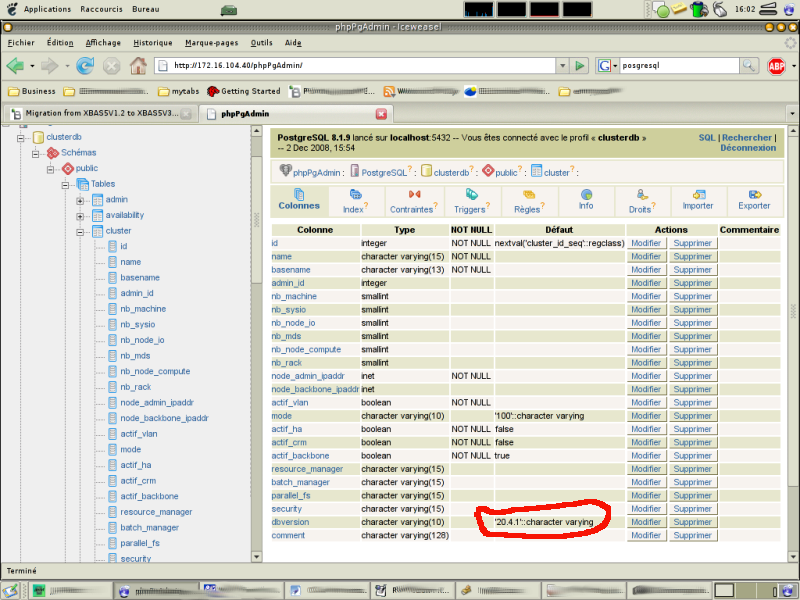This screenshot has height=600, width=800.
Task: Click the browser Reload button
Action: pyautogui.click(x=85, y=66)
